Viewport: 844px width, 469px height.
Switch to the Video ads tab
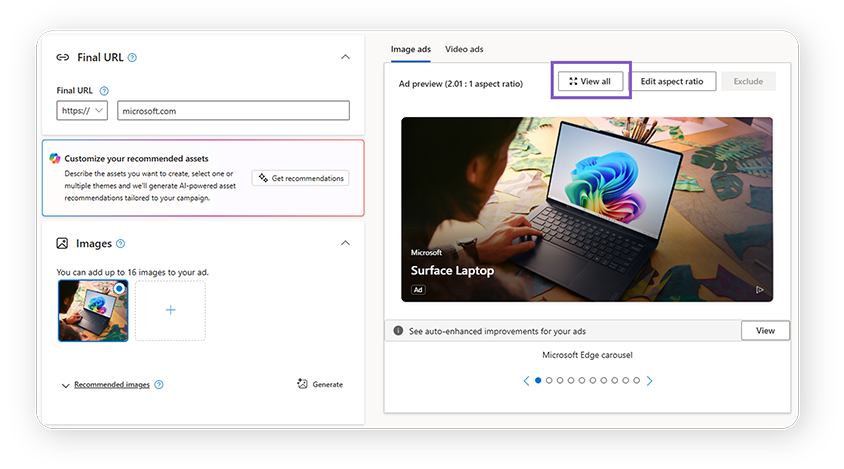tap(464, 49)
